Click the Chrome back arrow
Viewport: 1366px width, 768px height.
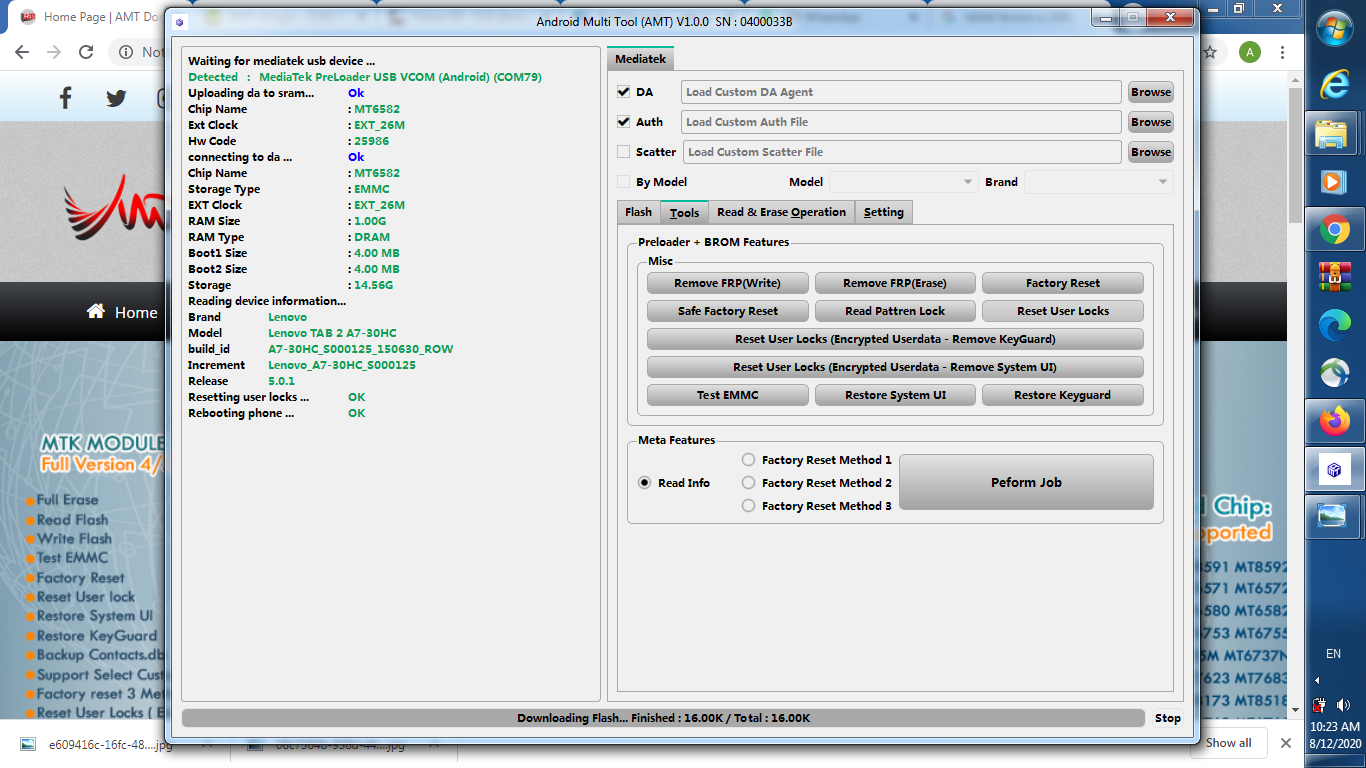[x=24, y=52]
